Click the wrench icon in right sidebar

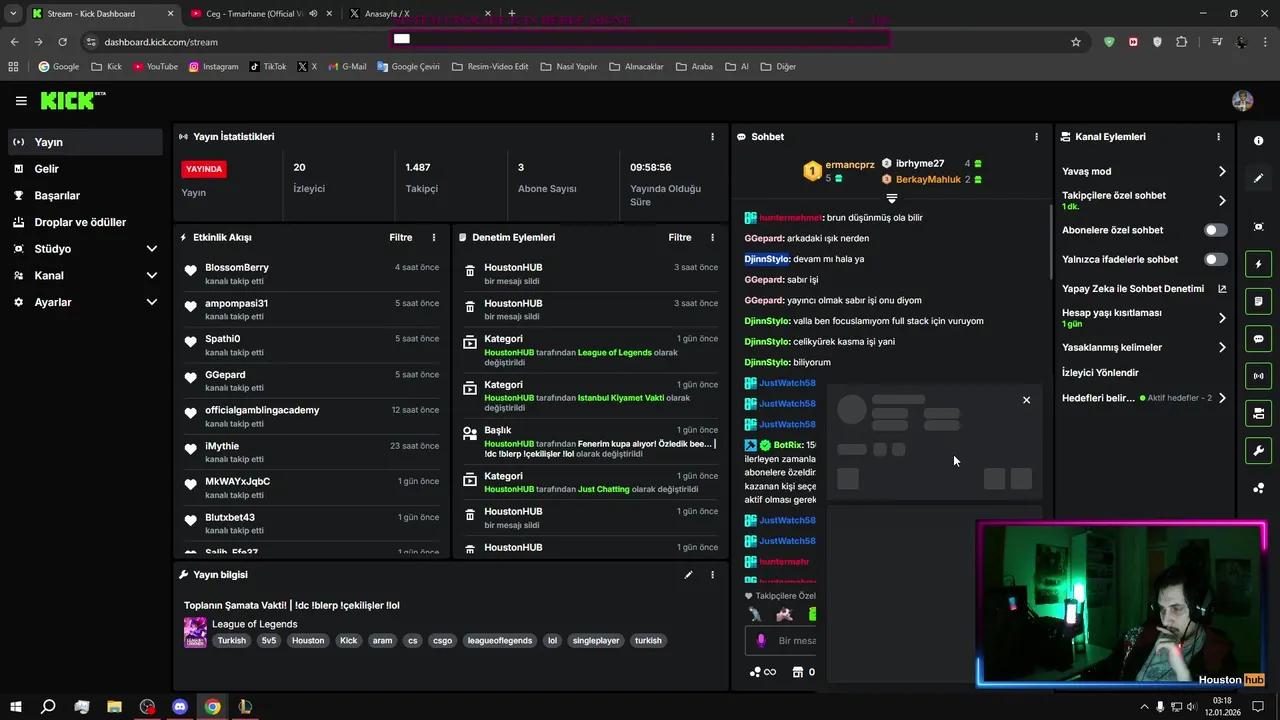[1258, 450]
